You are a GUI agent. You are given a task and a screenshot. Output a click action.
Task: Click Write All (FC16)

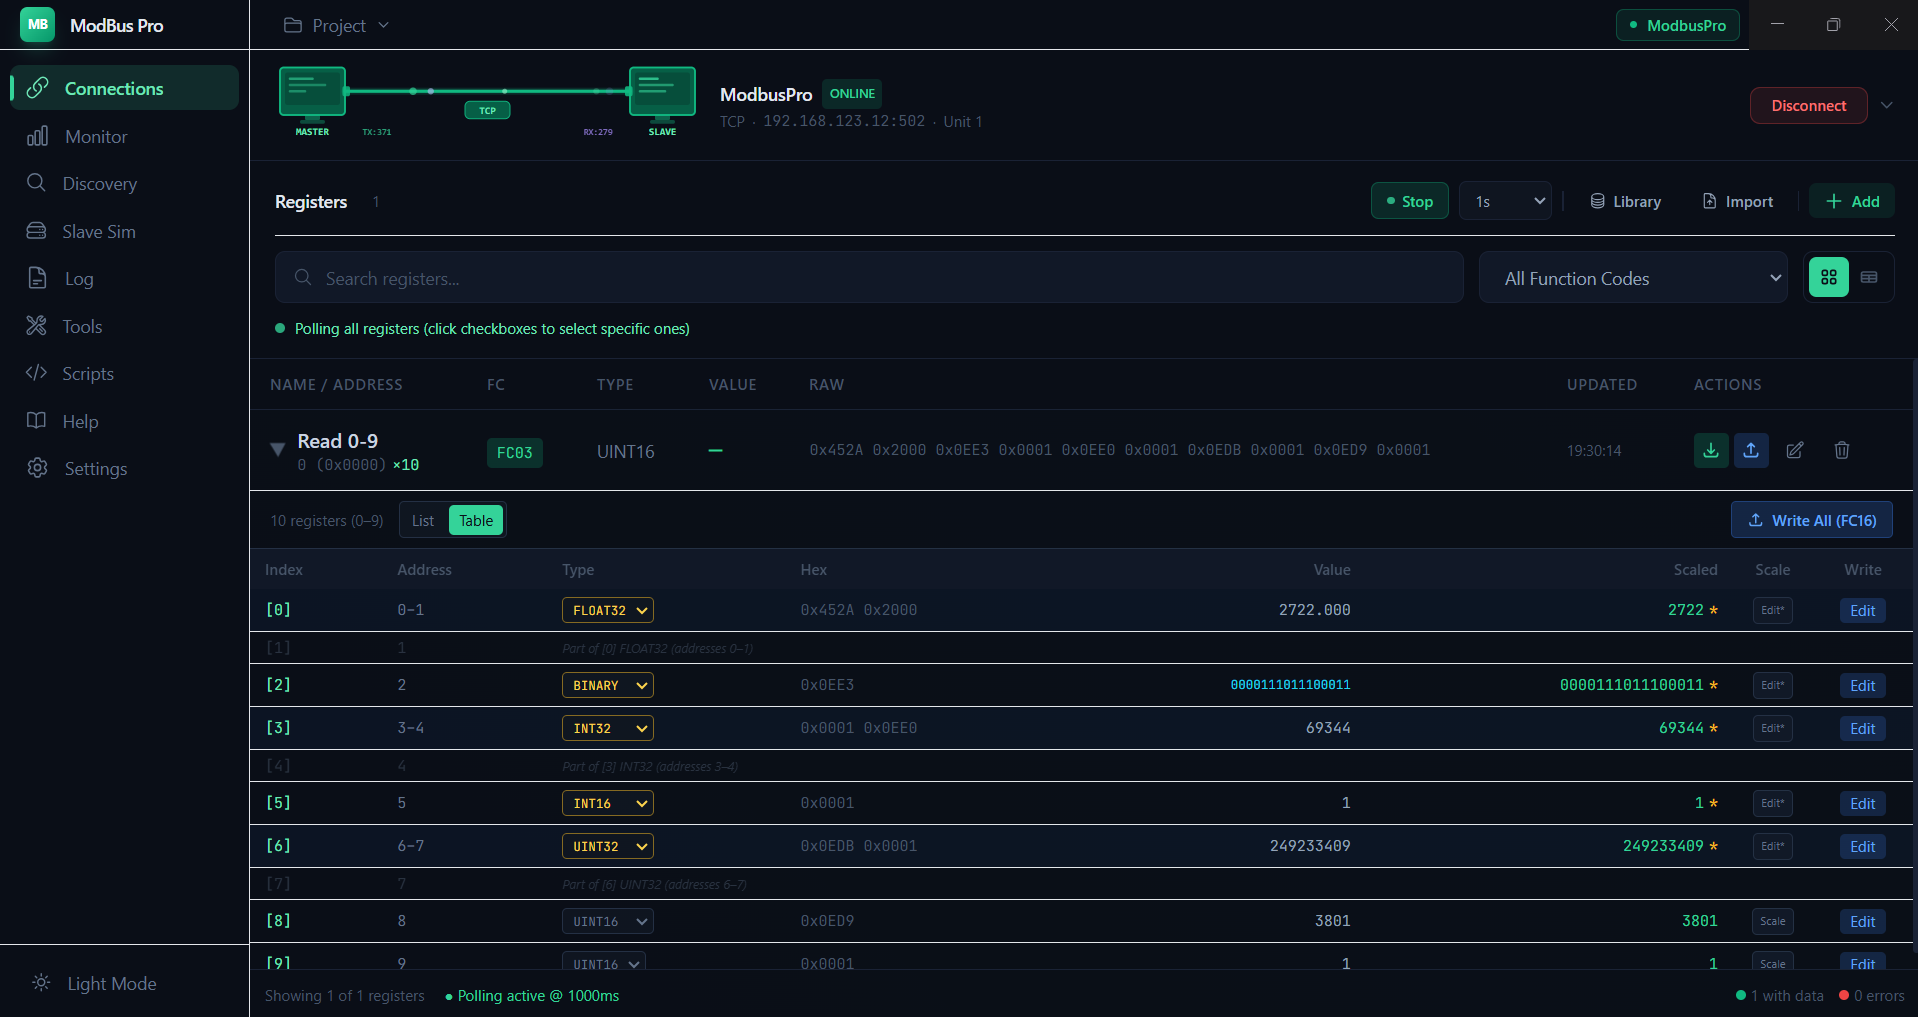point(1811,520)
